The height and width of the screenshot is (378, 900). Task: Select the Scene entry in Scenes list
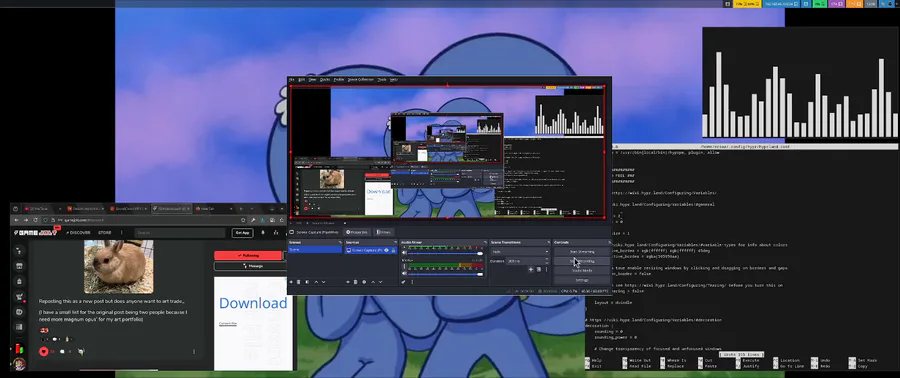(x=315, y=250)
